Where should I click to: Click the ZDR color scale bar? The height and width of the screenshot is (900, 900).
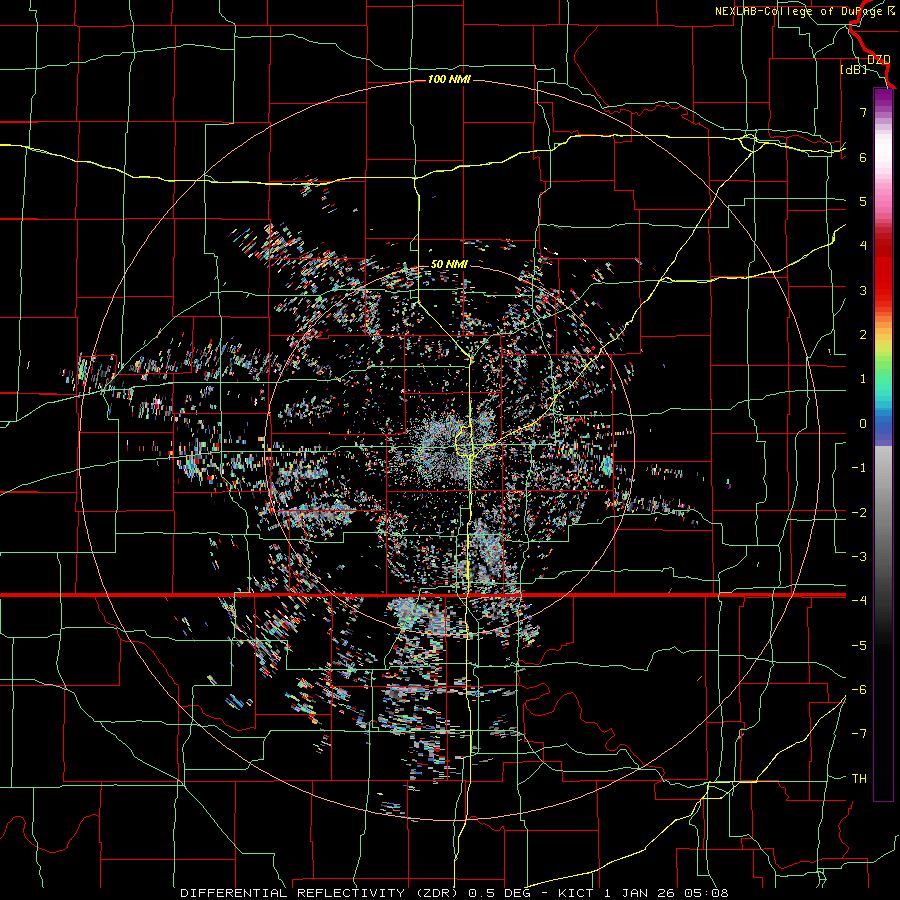883,444
